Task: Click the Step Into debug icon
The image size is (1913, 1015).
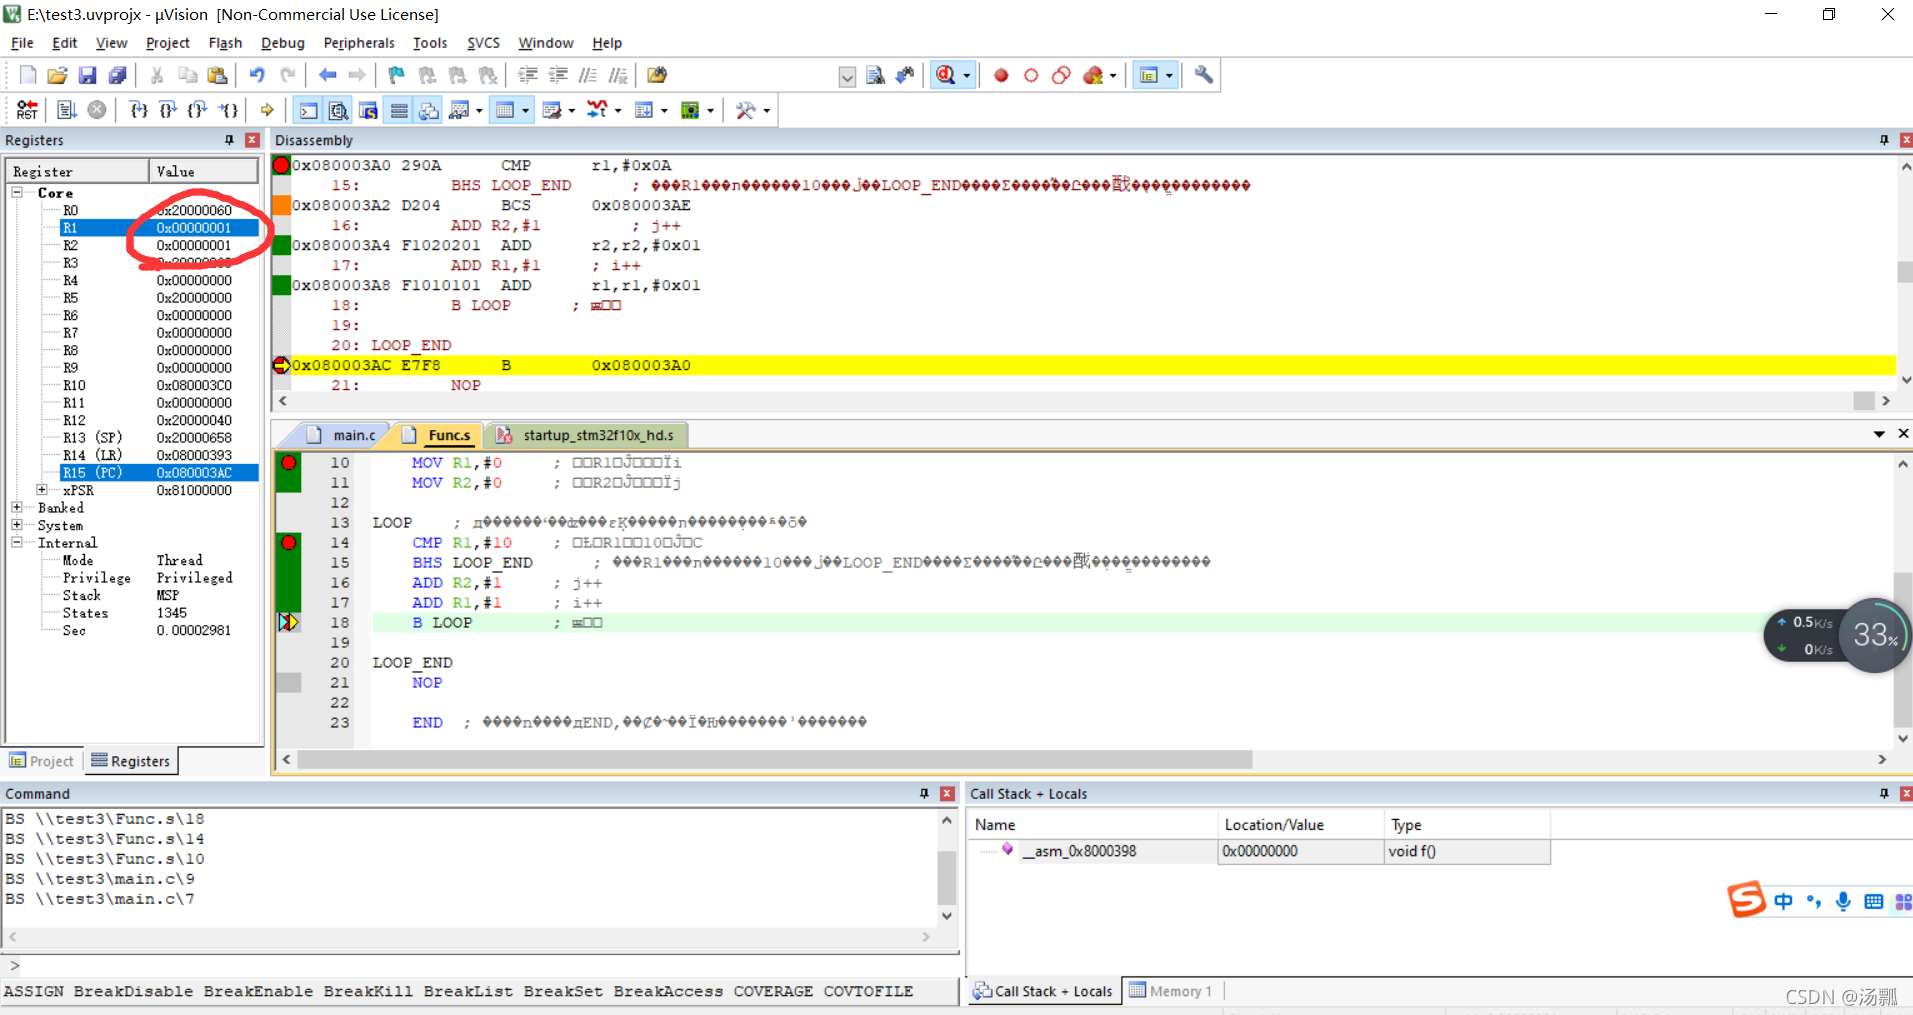Action: [139, 110]
